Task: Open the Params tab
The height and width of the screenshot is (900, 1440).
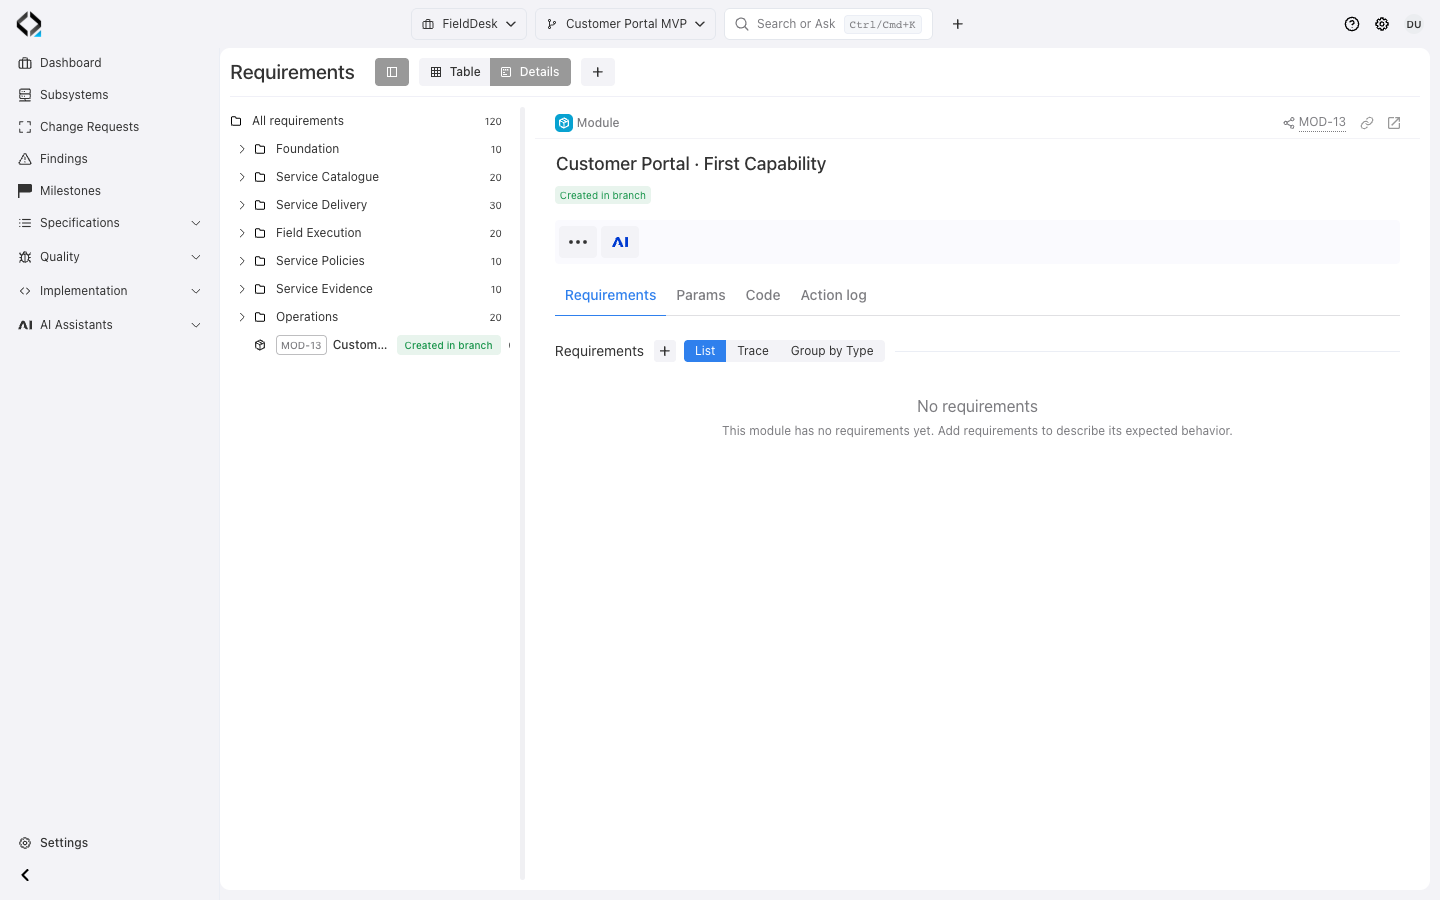Action: [x=701, y=295]
